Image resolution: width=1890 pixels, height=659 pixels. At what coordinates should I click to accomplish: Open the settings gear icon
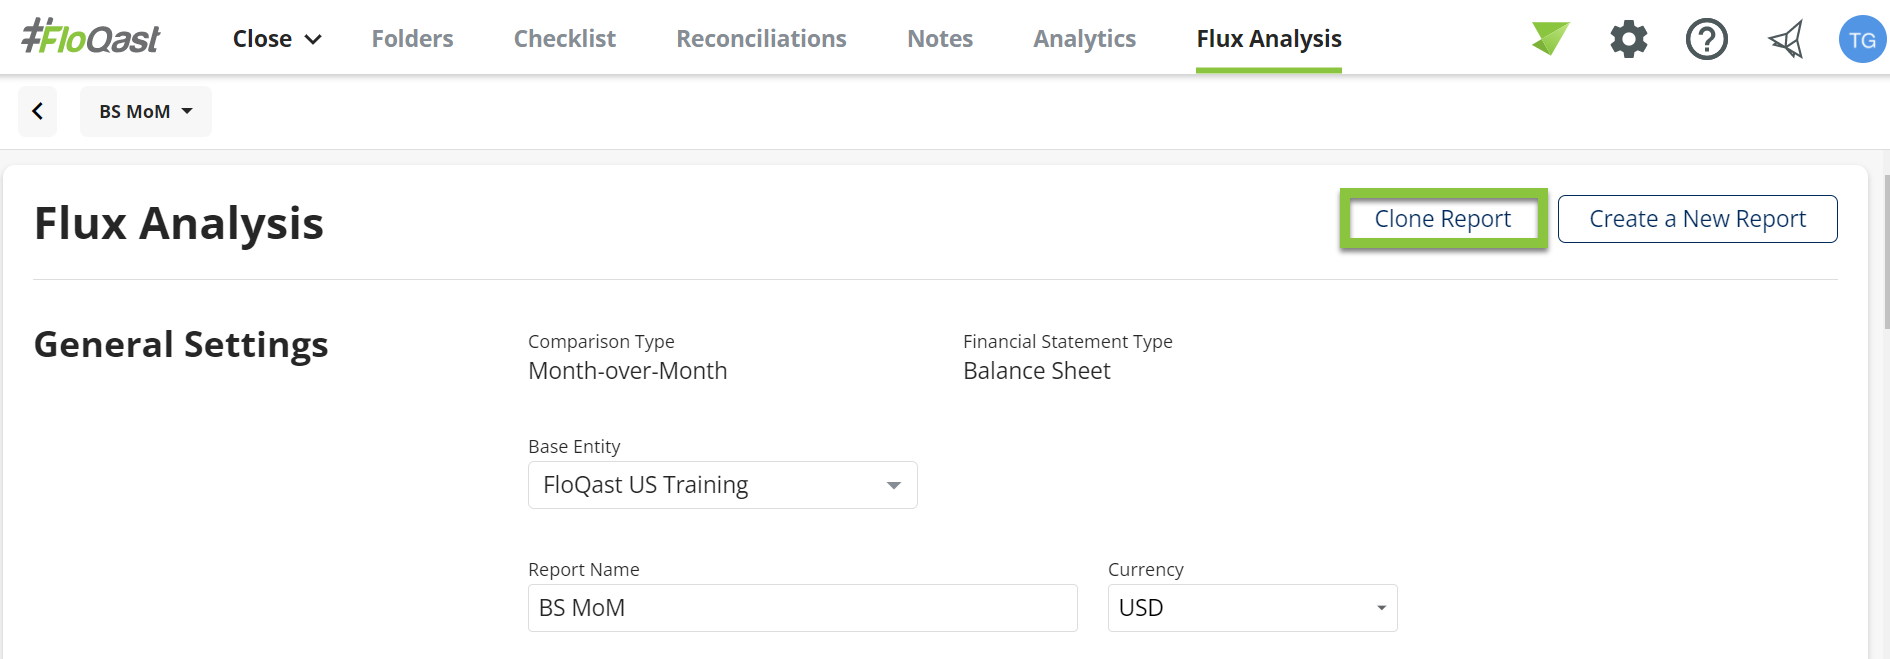point(1629,39)
